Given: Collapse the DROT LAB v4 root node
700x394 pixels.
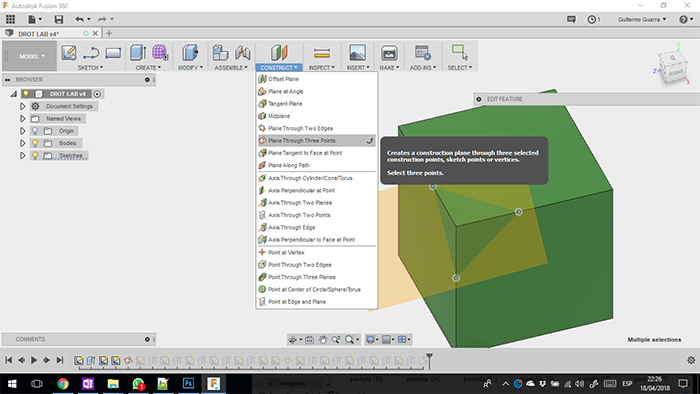Looking at the screenshot, I should coord(14,94).
